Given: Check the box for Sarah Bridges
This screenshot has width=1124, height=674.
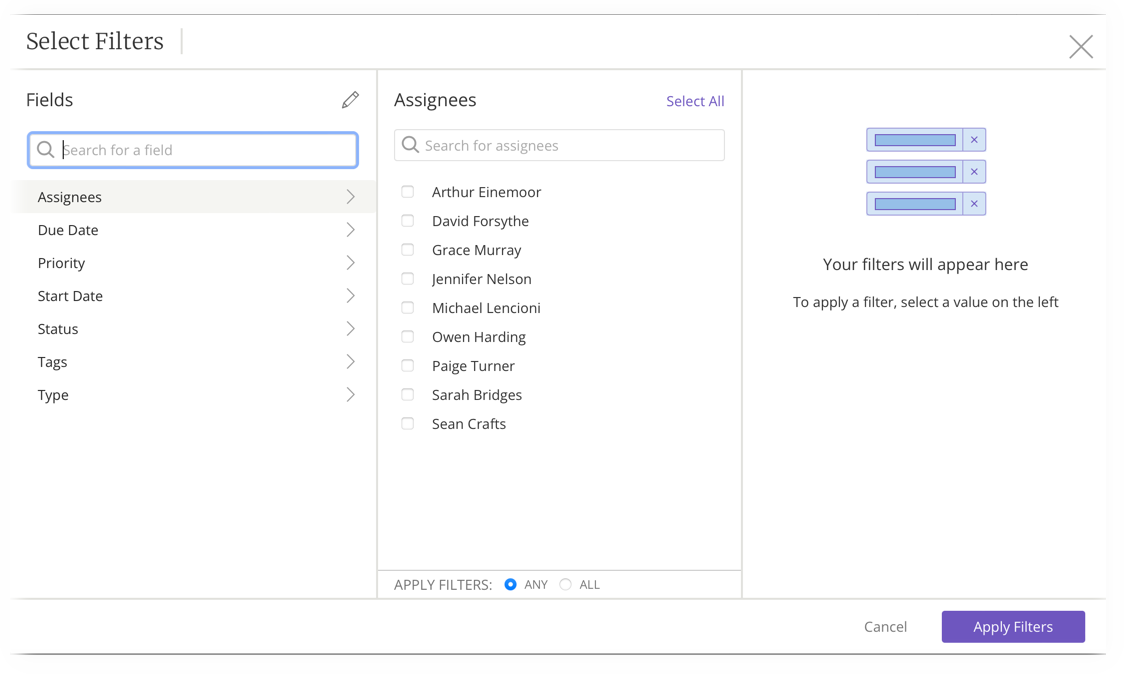Looking at the screenshot, I should click(407, 394).
